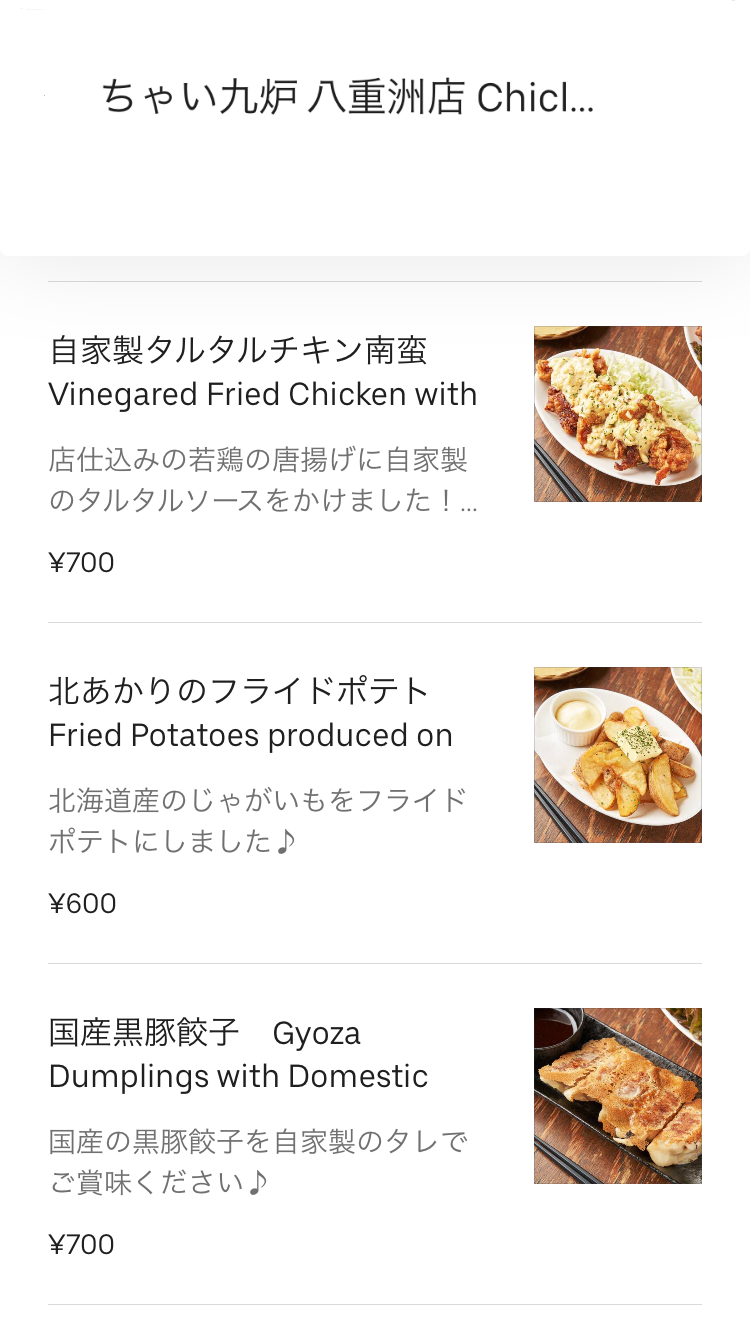Click the "Fried Potatoes produced on" text
This screenshot has height=1334, width=750.
(250, 736)
